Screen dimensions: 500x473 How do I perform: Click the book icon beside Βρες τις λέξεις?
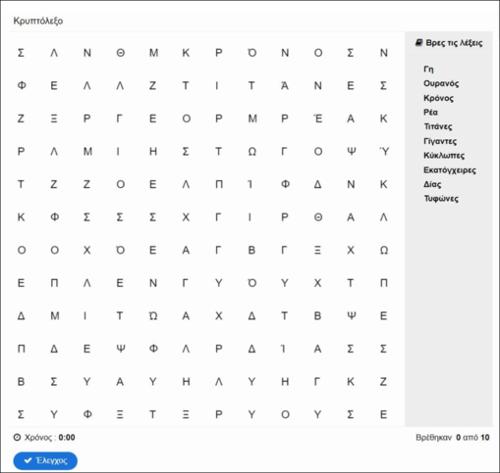(x=419, y=43)
